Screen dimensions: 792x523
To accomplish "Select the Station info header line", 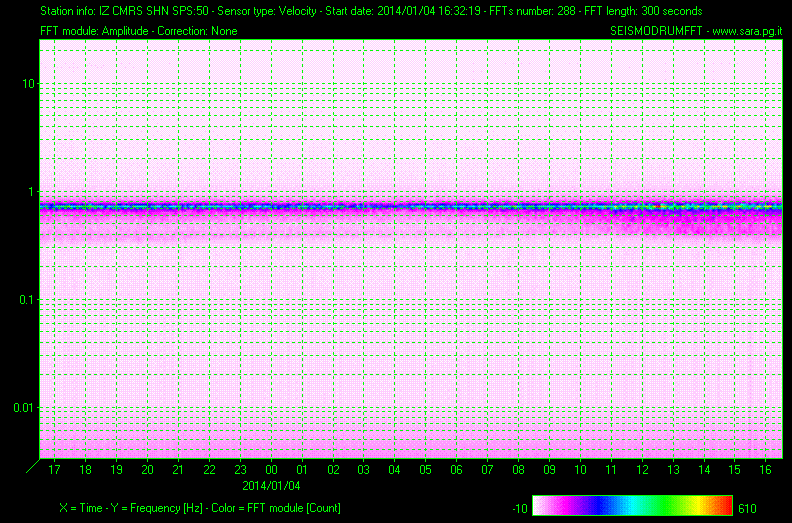I will (371, 11).
